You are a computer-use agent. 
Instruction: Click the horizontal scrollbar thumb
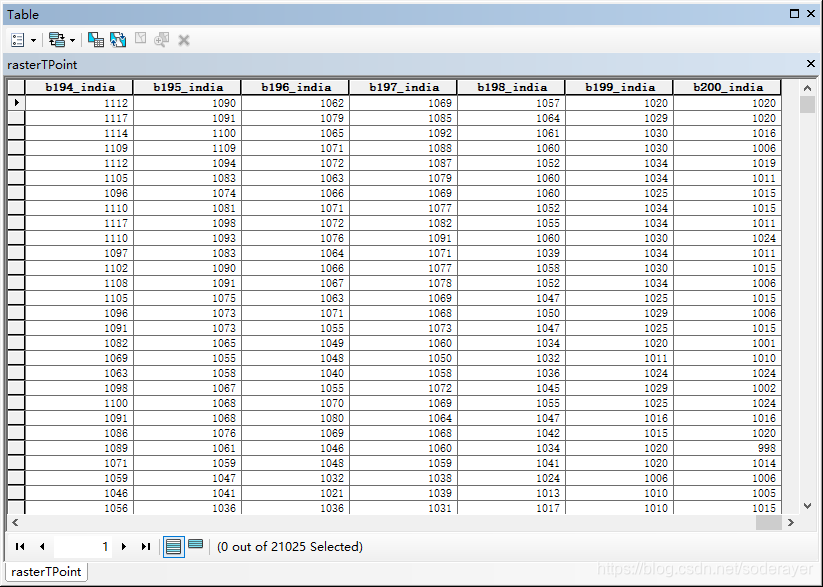coord(768,522)
